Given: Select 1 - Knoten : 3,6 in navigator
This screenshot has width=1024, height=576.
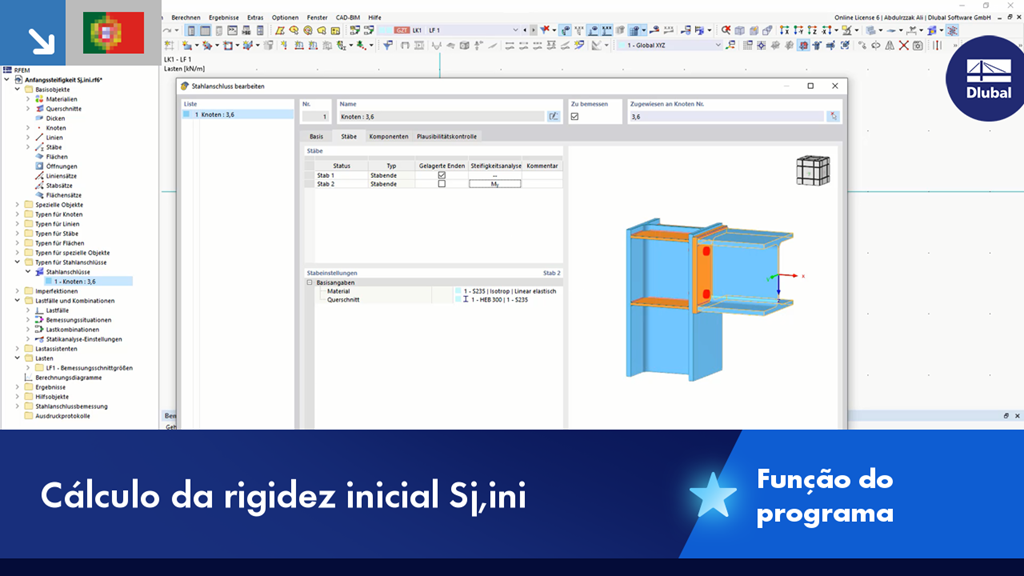Looking at the screenshot, I should pos(74,281).
